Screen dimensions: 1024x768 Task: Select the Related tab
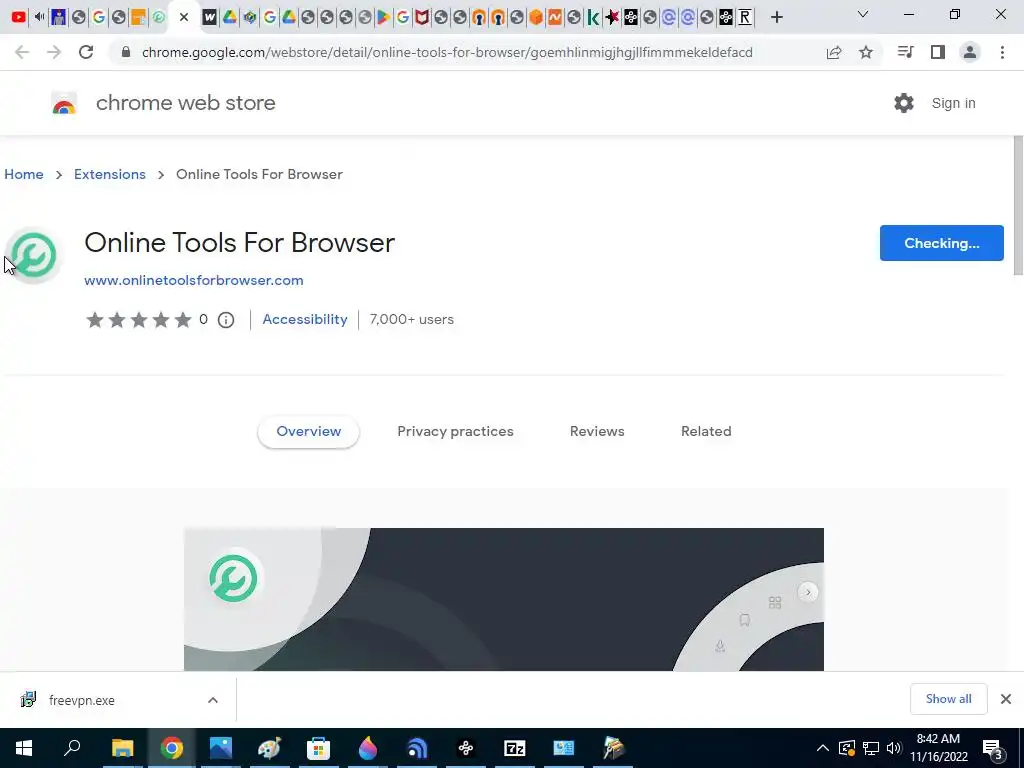tap(706, 432)
